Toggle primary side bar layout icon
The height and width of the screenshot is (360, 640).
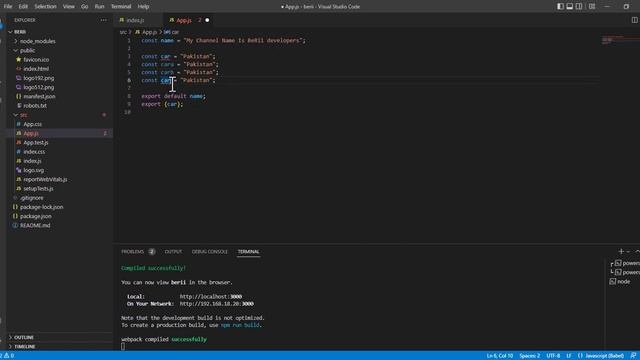pyautogui.click(x=560, y=7)
